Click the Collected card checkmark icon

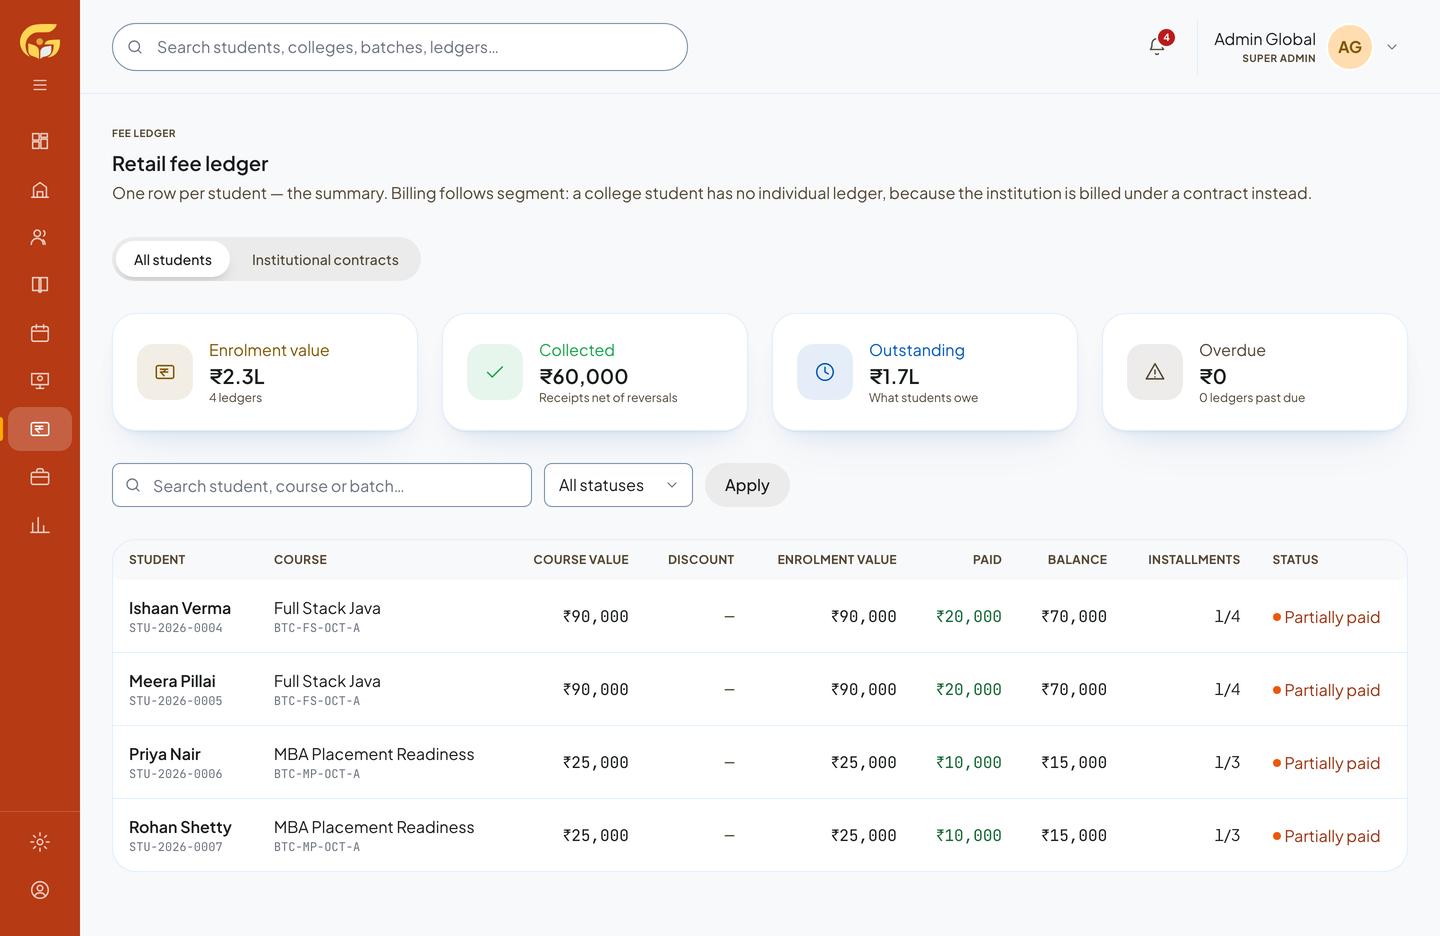(495, 372)
